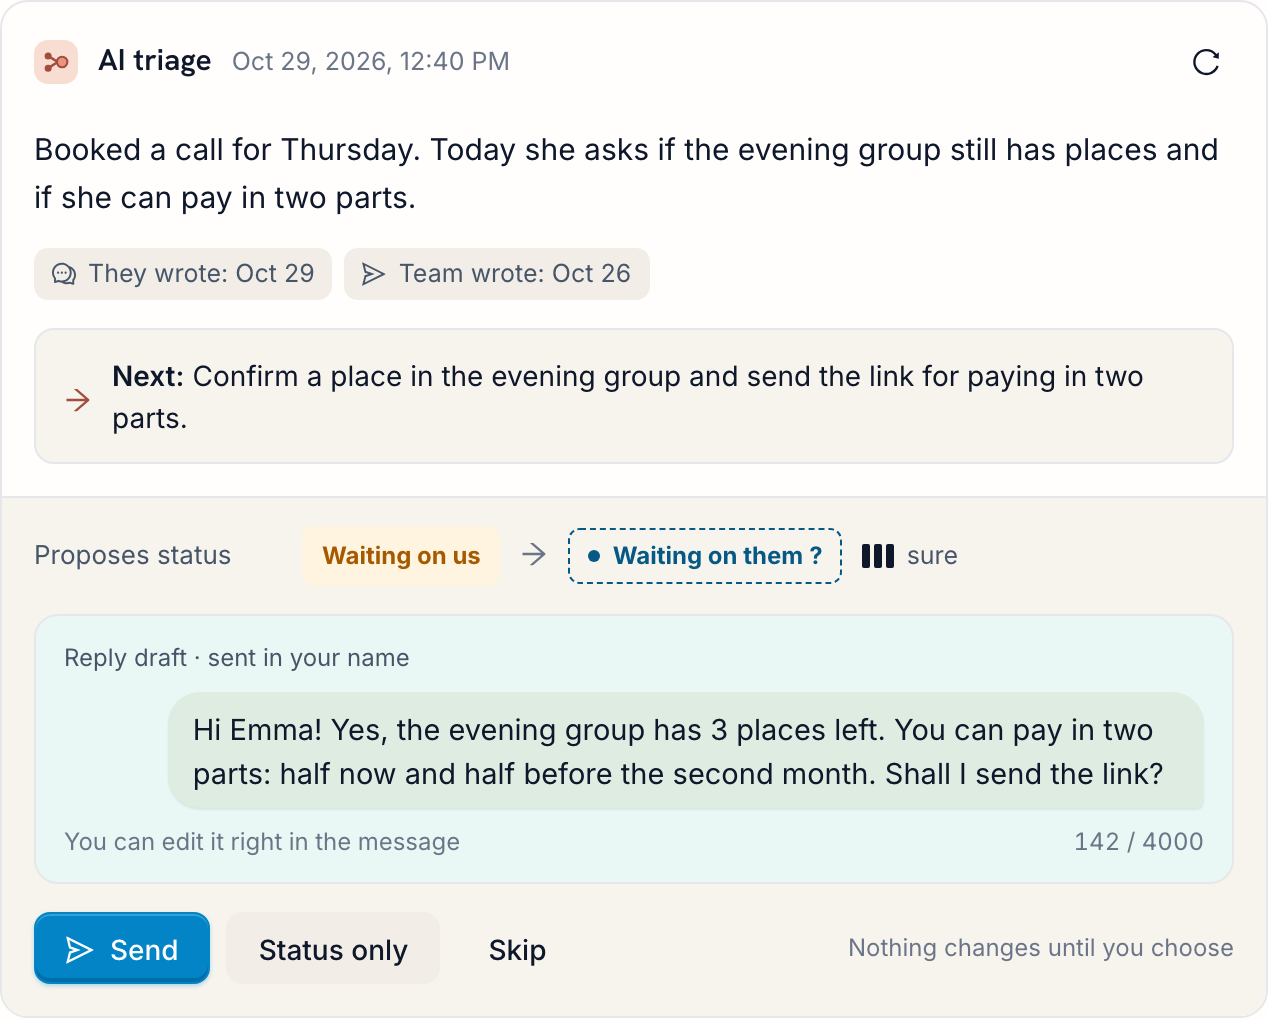Click the 'Waiting on us' status badge
This screenshot has width=1268, height=1020.
pos(401,556)
